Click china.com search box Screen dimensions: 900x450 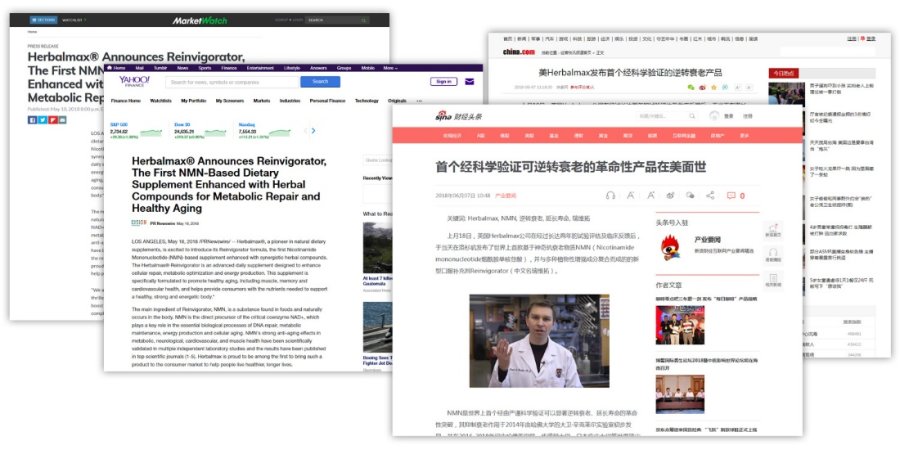[827, 52]
